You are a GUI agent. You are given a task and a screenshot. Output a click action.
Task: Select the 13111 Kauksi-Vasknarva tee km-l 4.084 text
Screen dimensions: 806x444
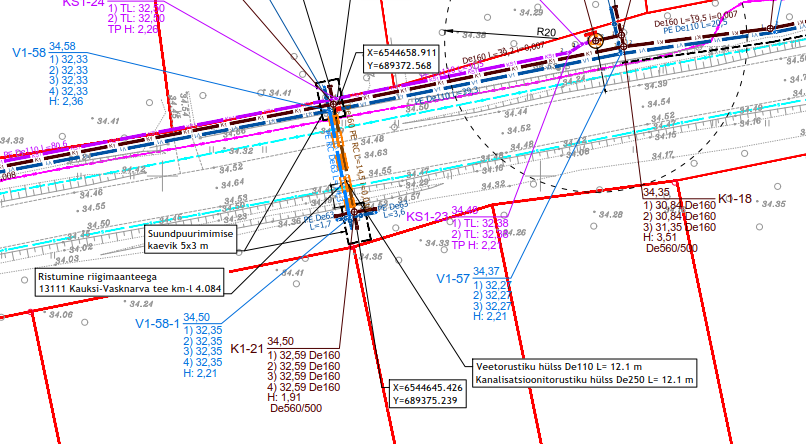[x=130, y=289]
